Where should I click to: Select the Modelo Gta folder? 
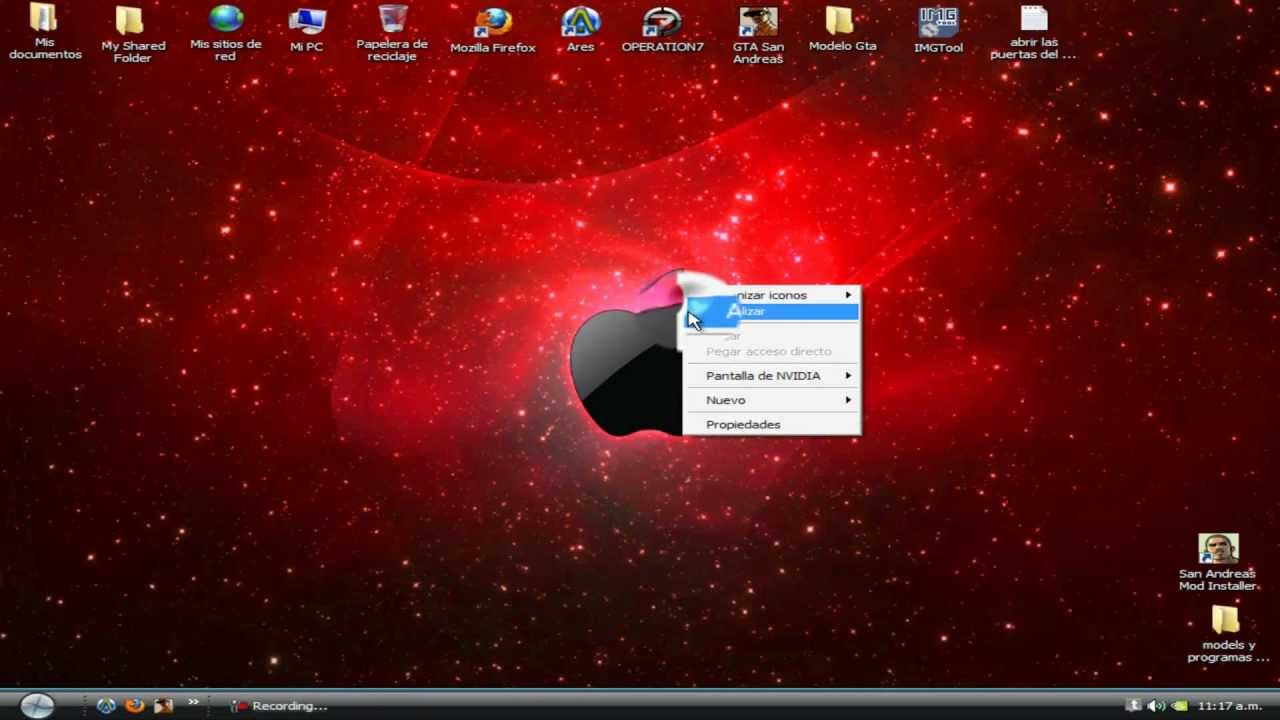click(842, 30)
